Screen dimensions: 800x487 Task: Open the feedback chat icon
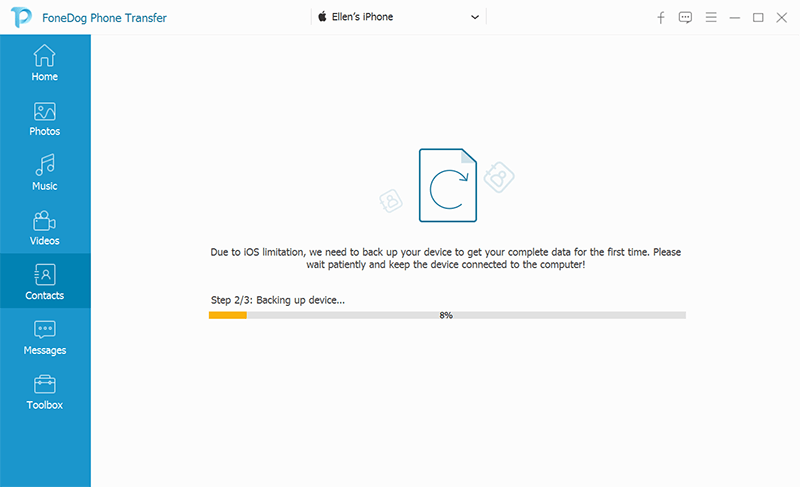[x=685, y=18]
